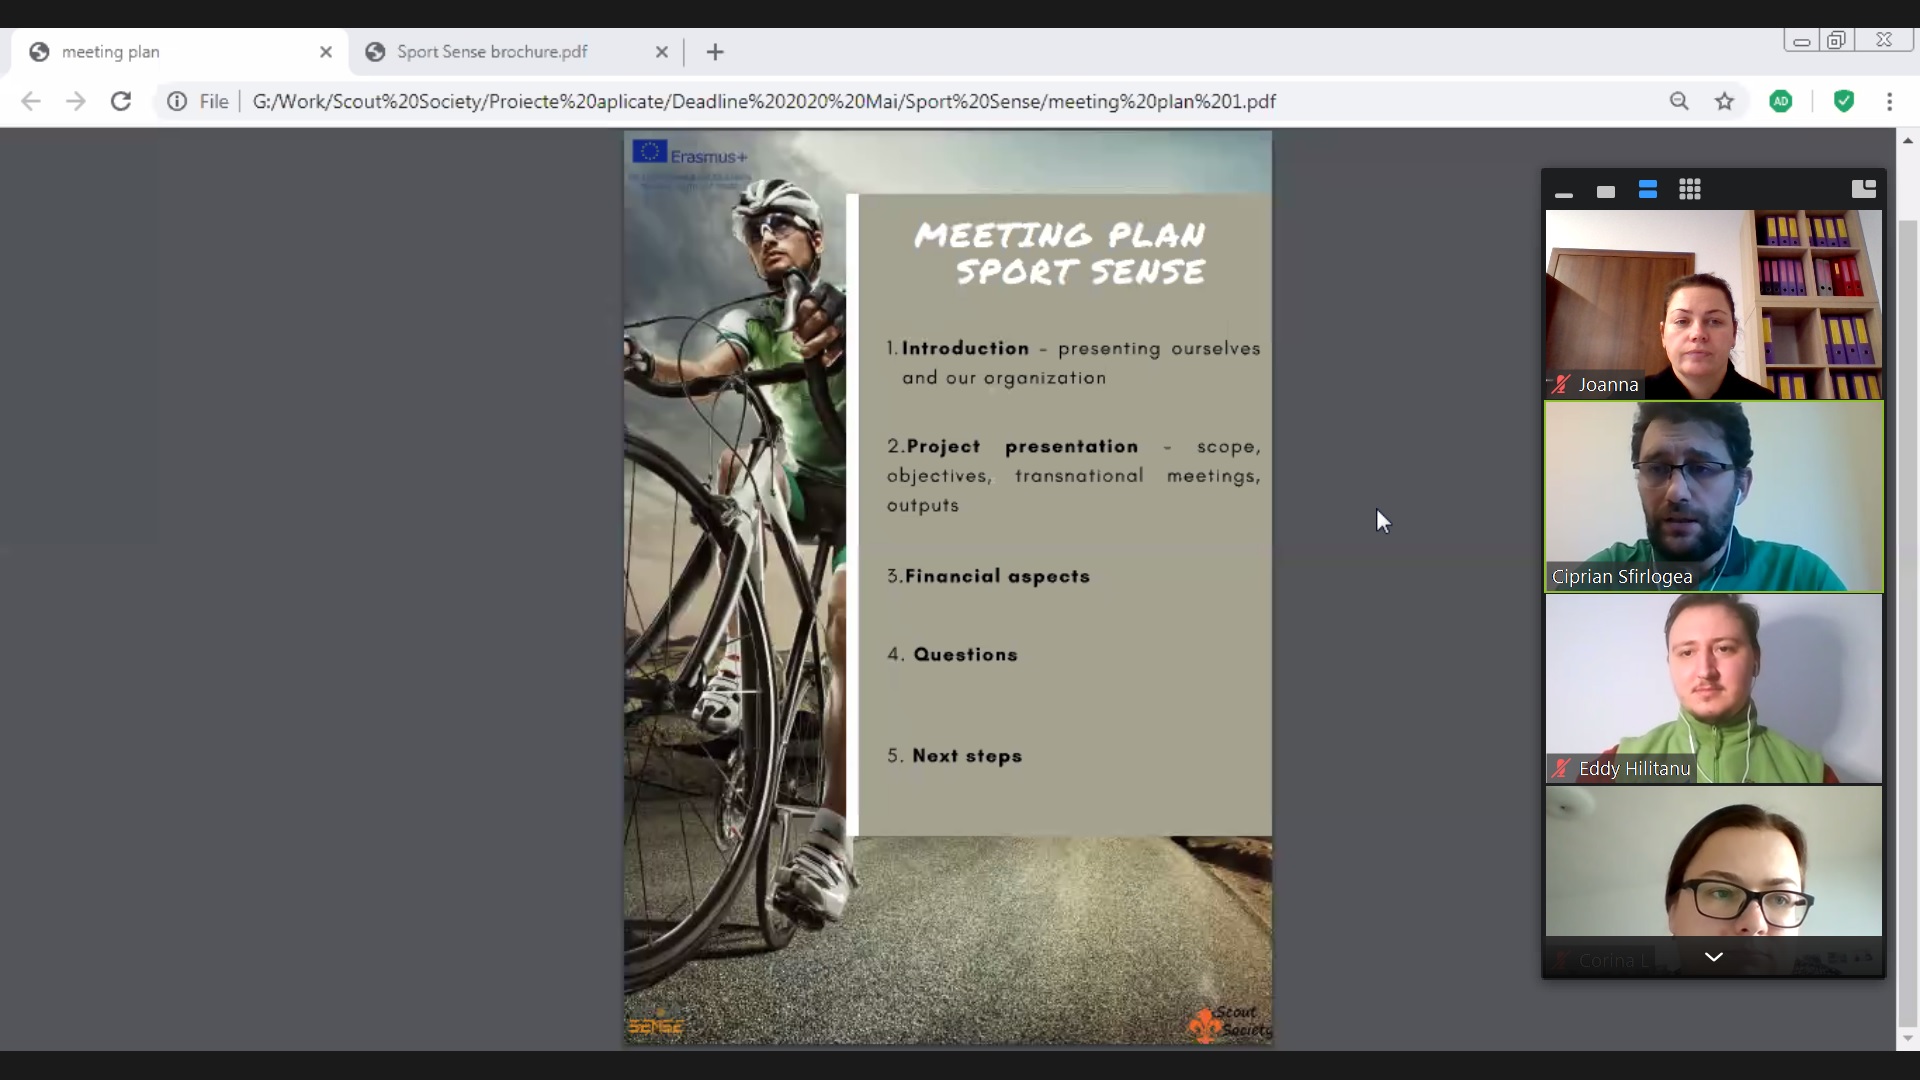
Task: Click the Next steps item
Action: [x=954, y=756]
